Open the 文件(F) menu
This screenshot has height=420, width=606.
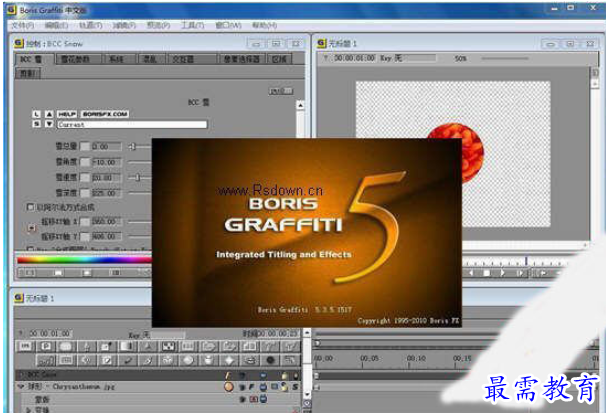pos(22,26)
